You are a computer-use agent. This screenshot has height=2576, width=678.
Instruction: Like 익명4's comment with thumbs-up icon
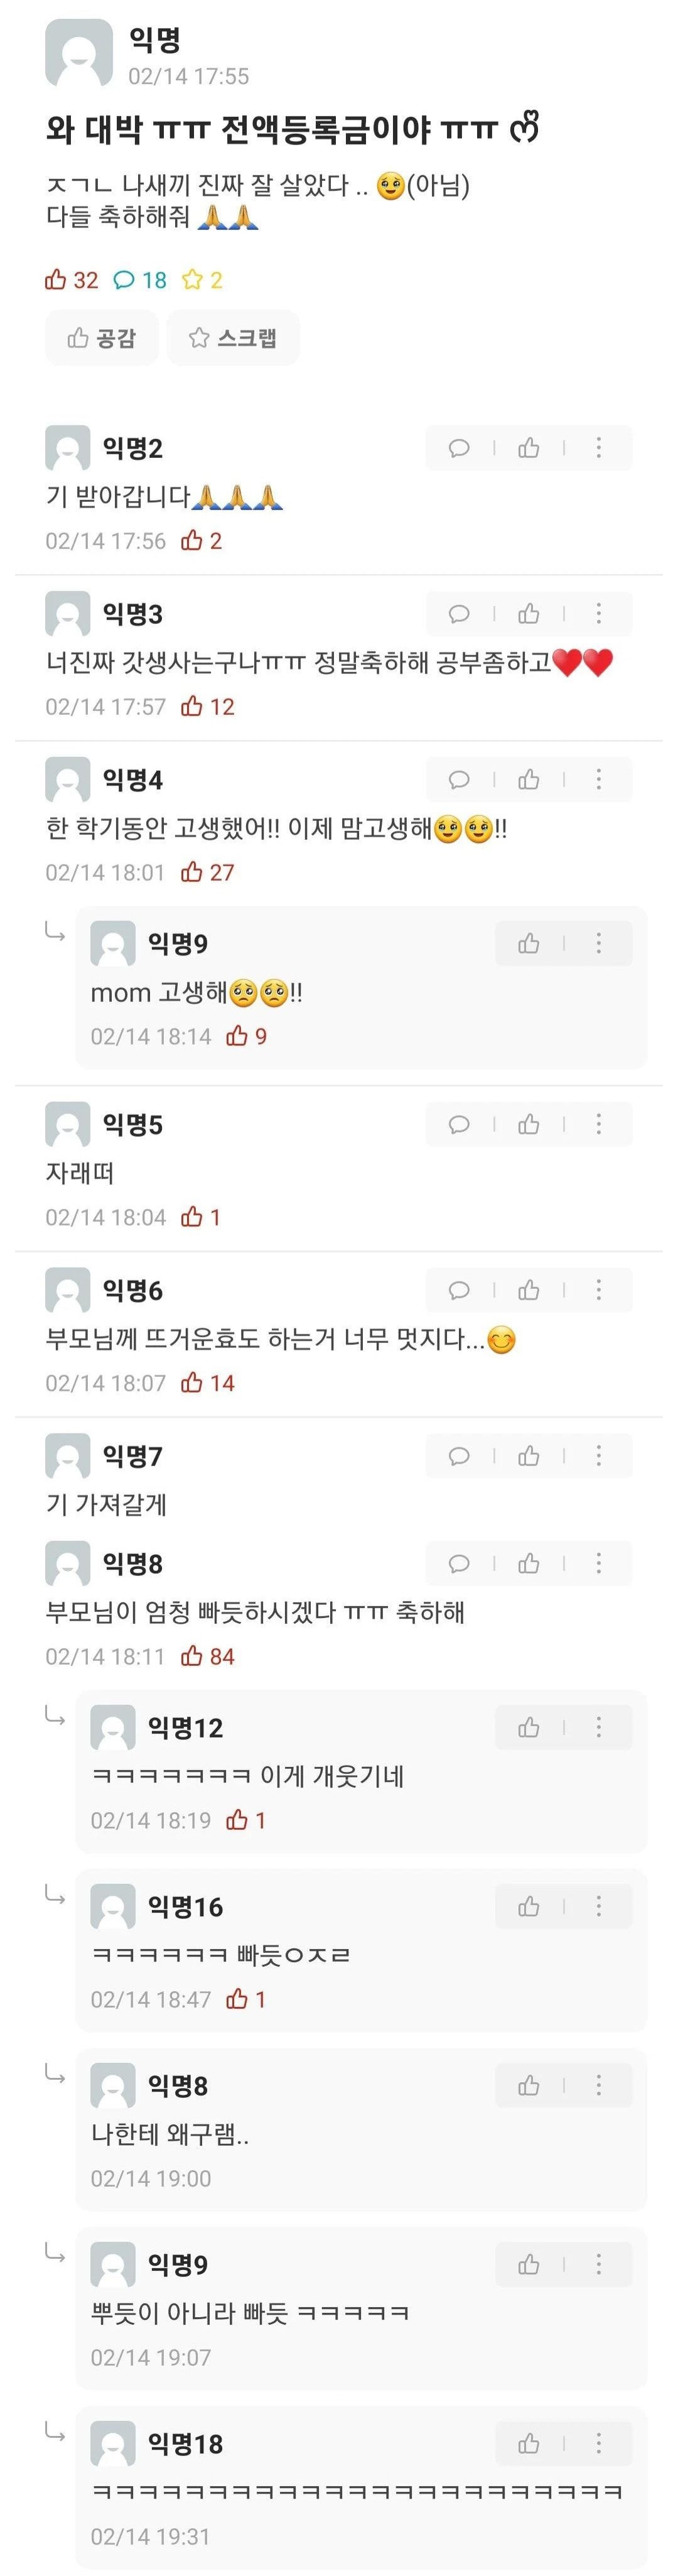pyautogui.click(x=529, y=780)
